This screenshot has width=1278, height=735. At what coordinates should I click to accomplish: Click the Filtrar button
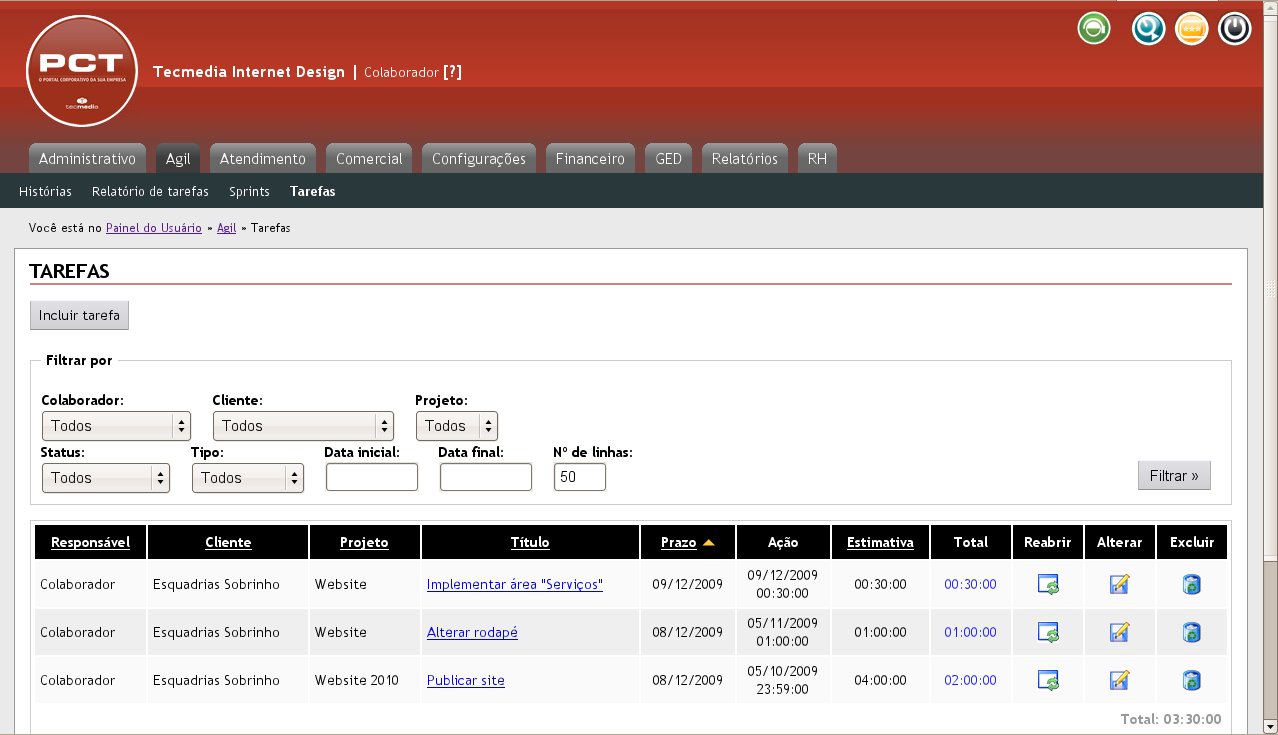[x=1174, y=476]
